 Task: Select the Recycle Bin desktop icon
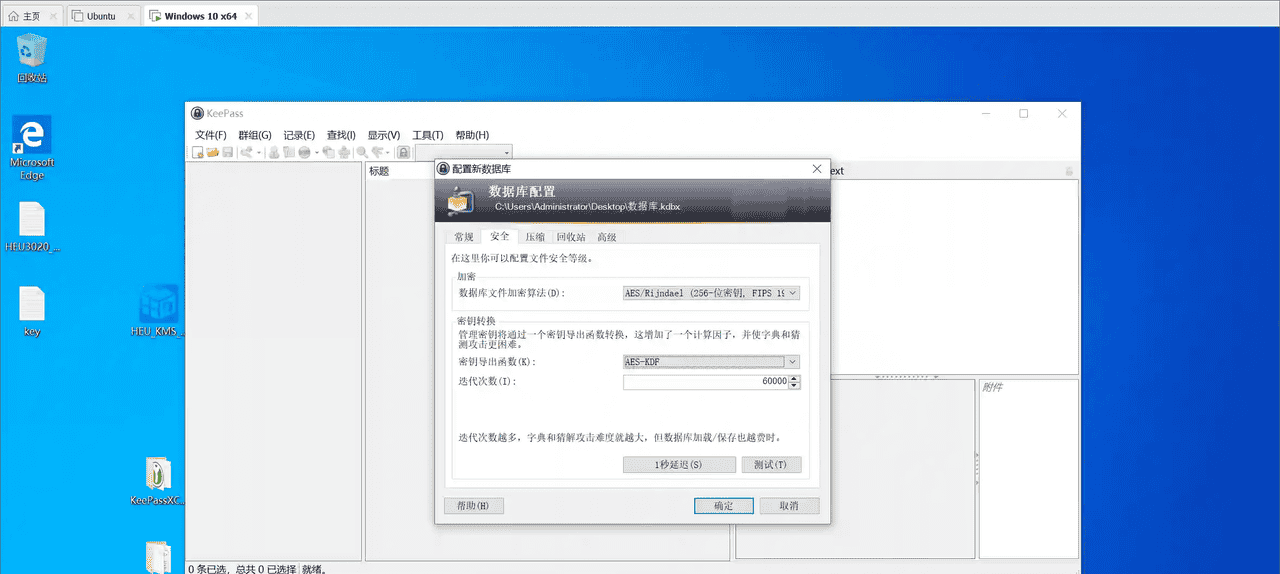(x=32, y=57)
